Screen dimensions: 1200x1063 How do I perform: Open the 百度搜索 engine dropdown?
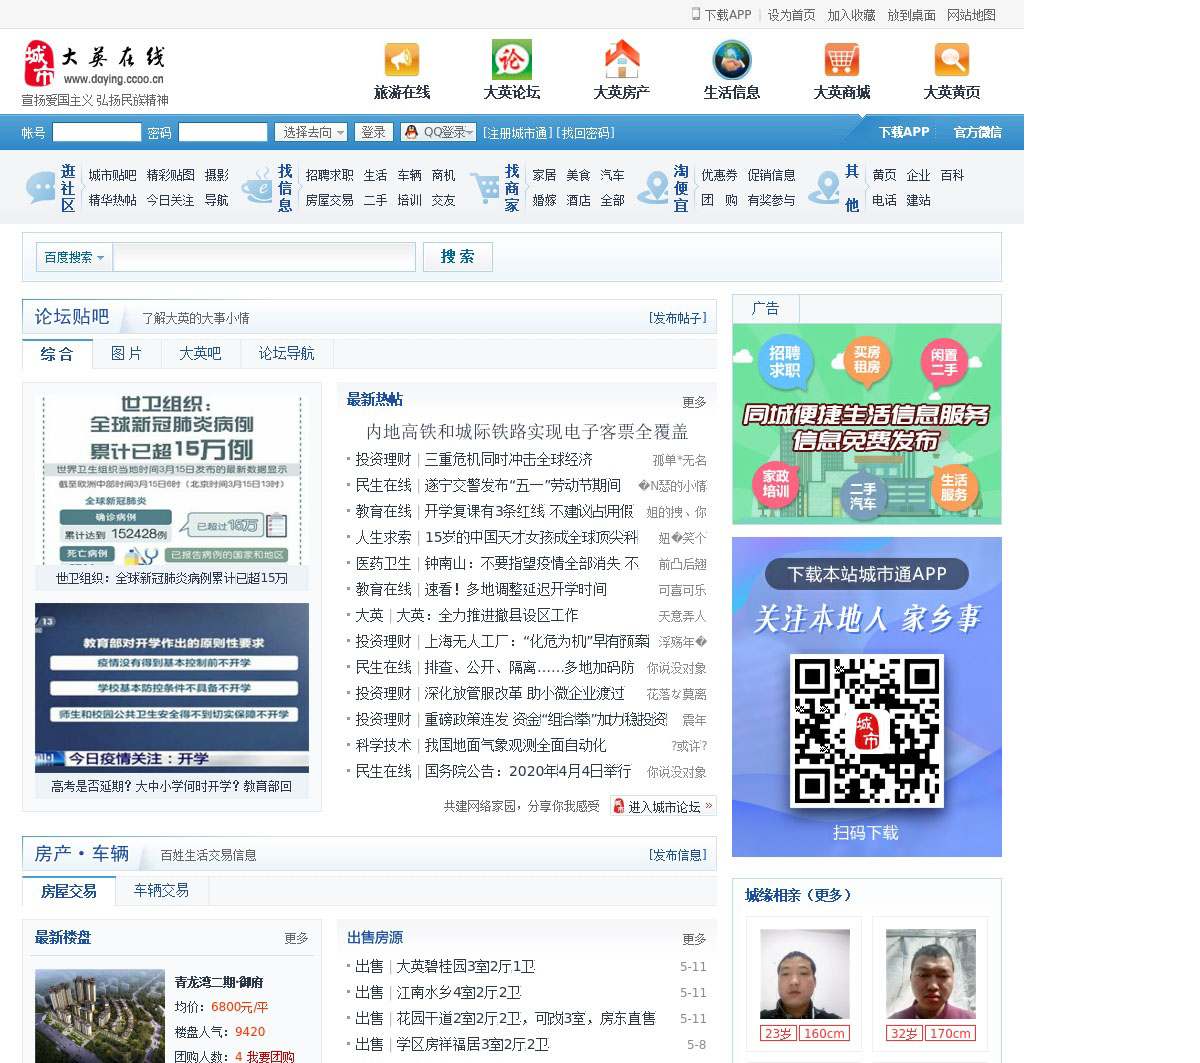pos(74,257)
